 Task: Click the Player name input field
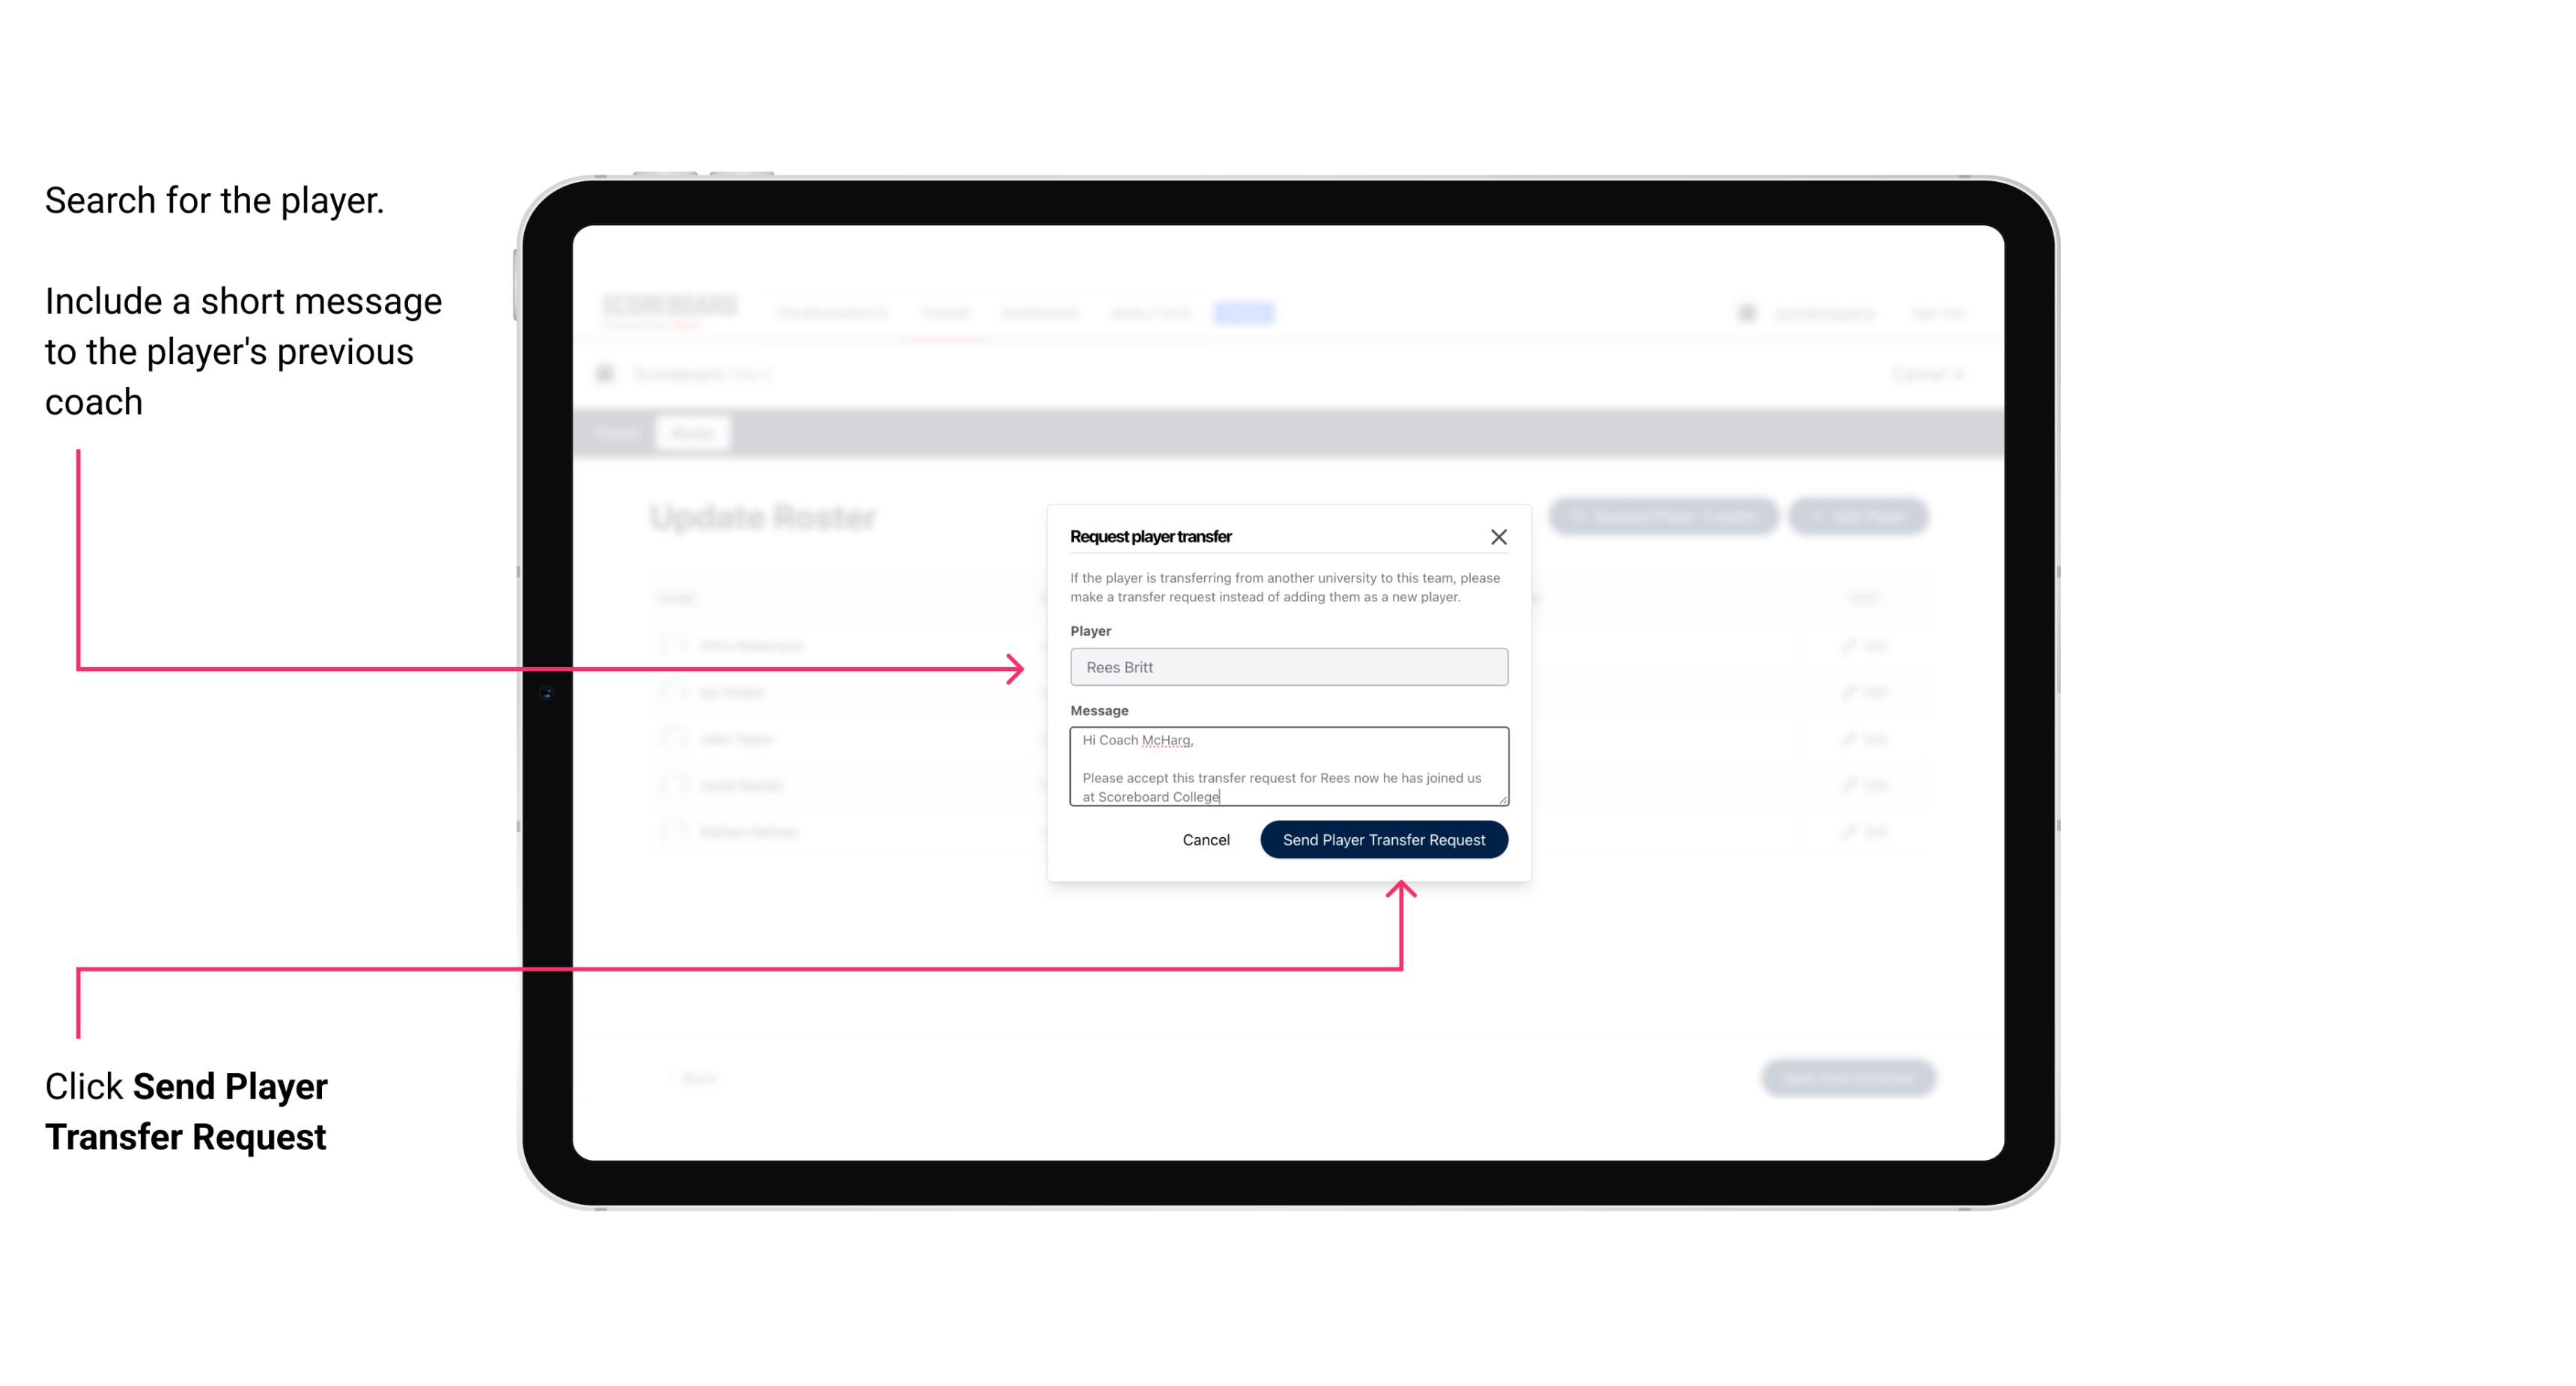pos(1287,667)
